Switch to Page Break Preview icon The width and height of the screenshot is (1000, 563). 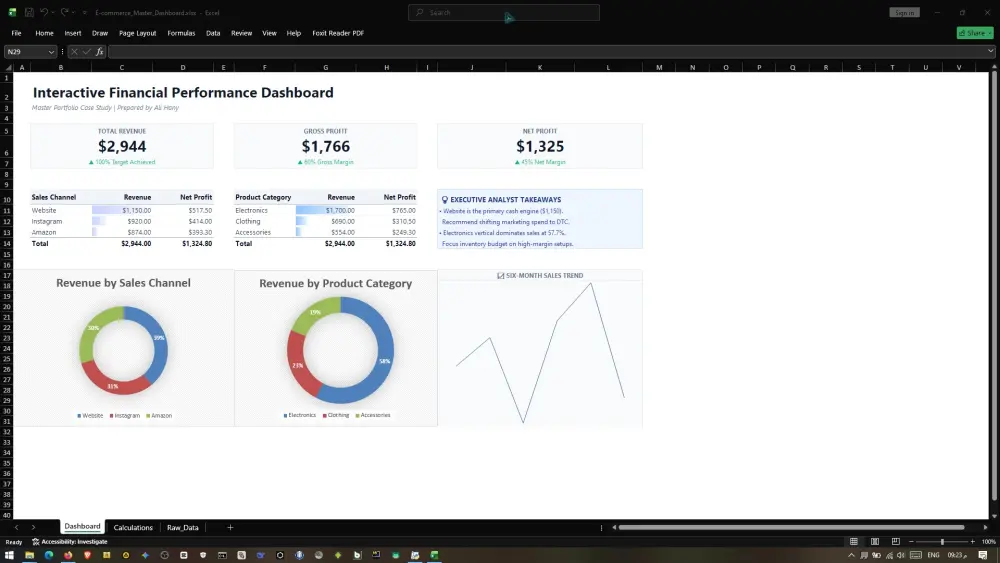[x=895, y=542]
